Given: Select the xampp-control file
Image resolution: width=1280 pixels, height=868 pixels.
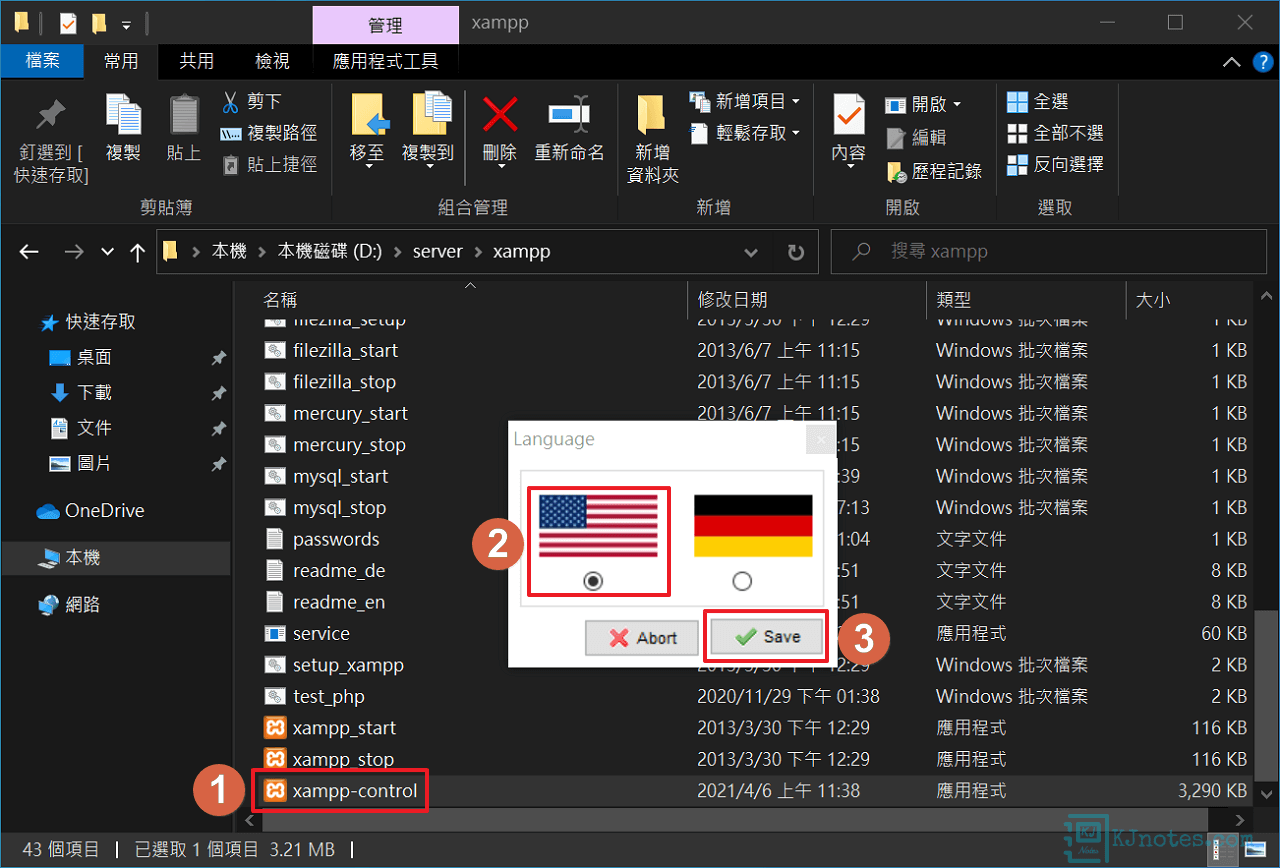Looking at the screenshot, I should [x=340, y=791].
